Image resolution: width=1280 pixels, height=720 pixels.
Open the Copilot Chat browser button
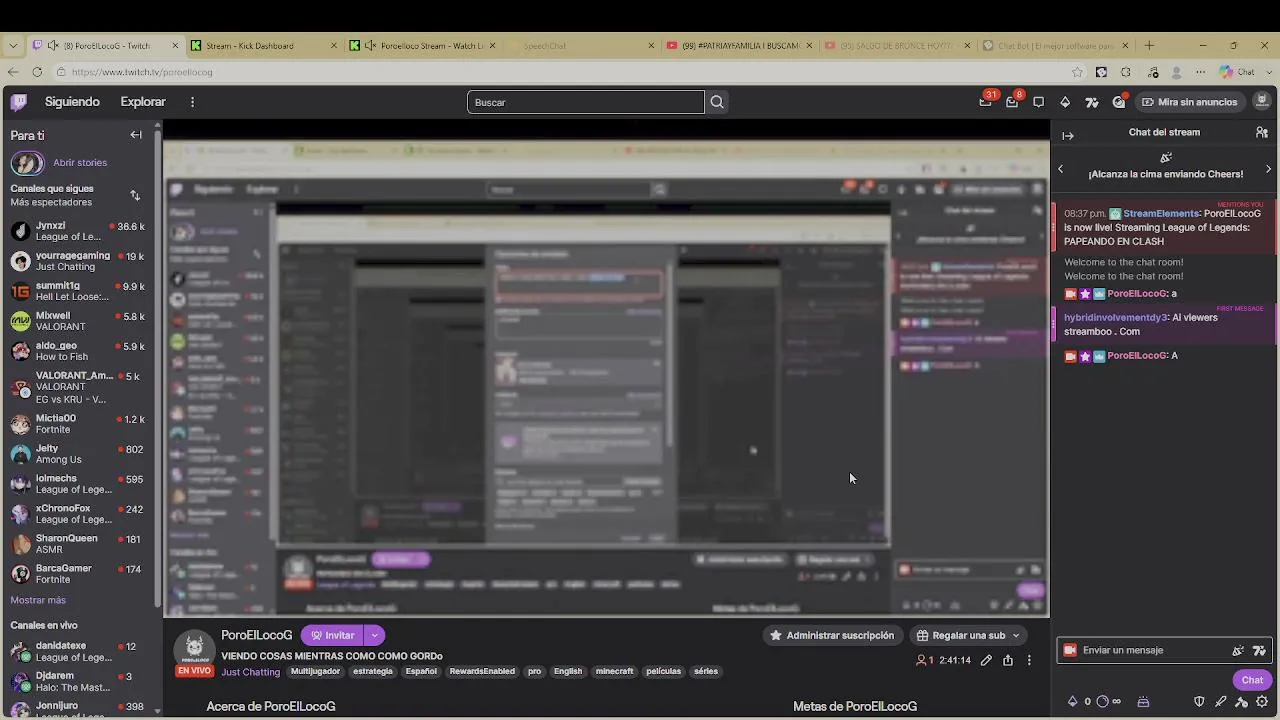coord(1237,72)
